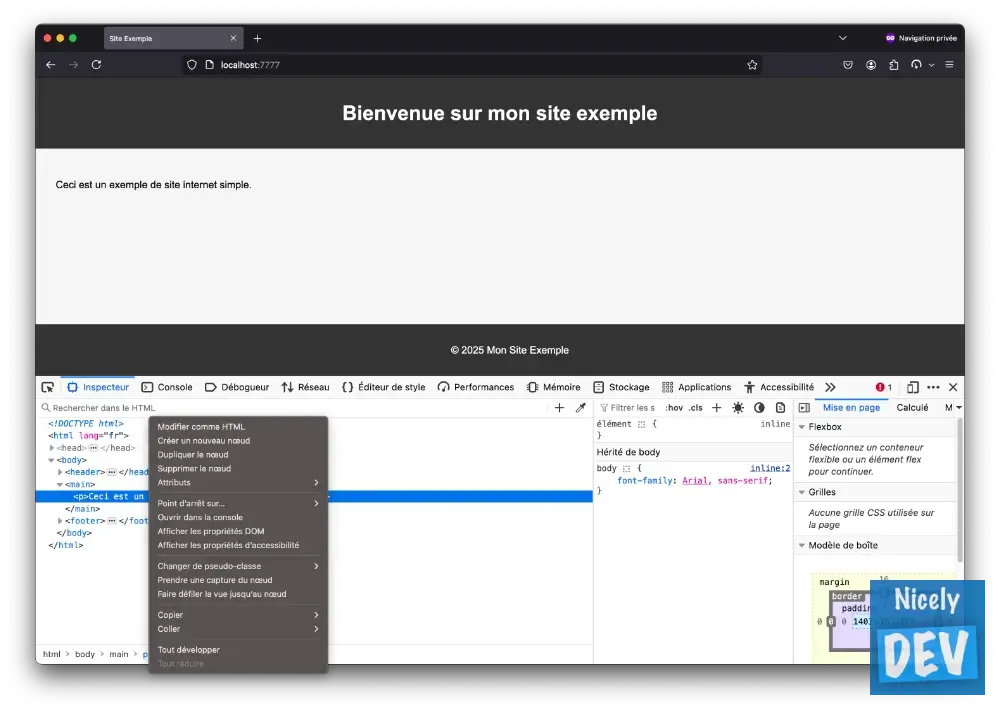Switch to the Mise en page tab
Image resolution: width=1000 pixels, height=711 pixels.
(851, 407)
